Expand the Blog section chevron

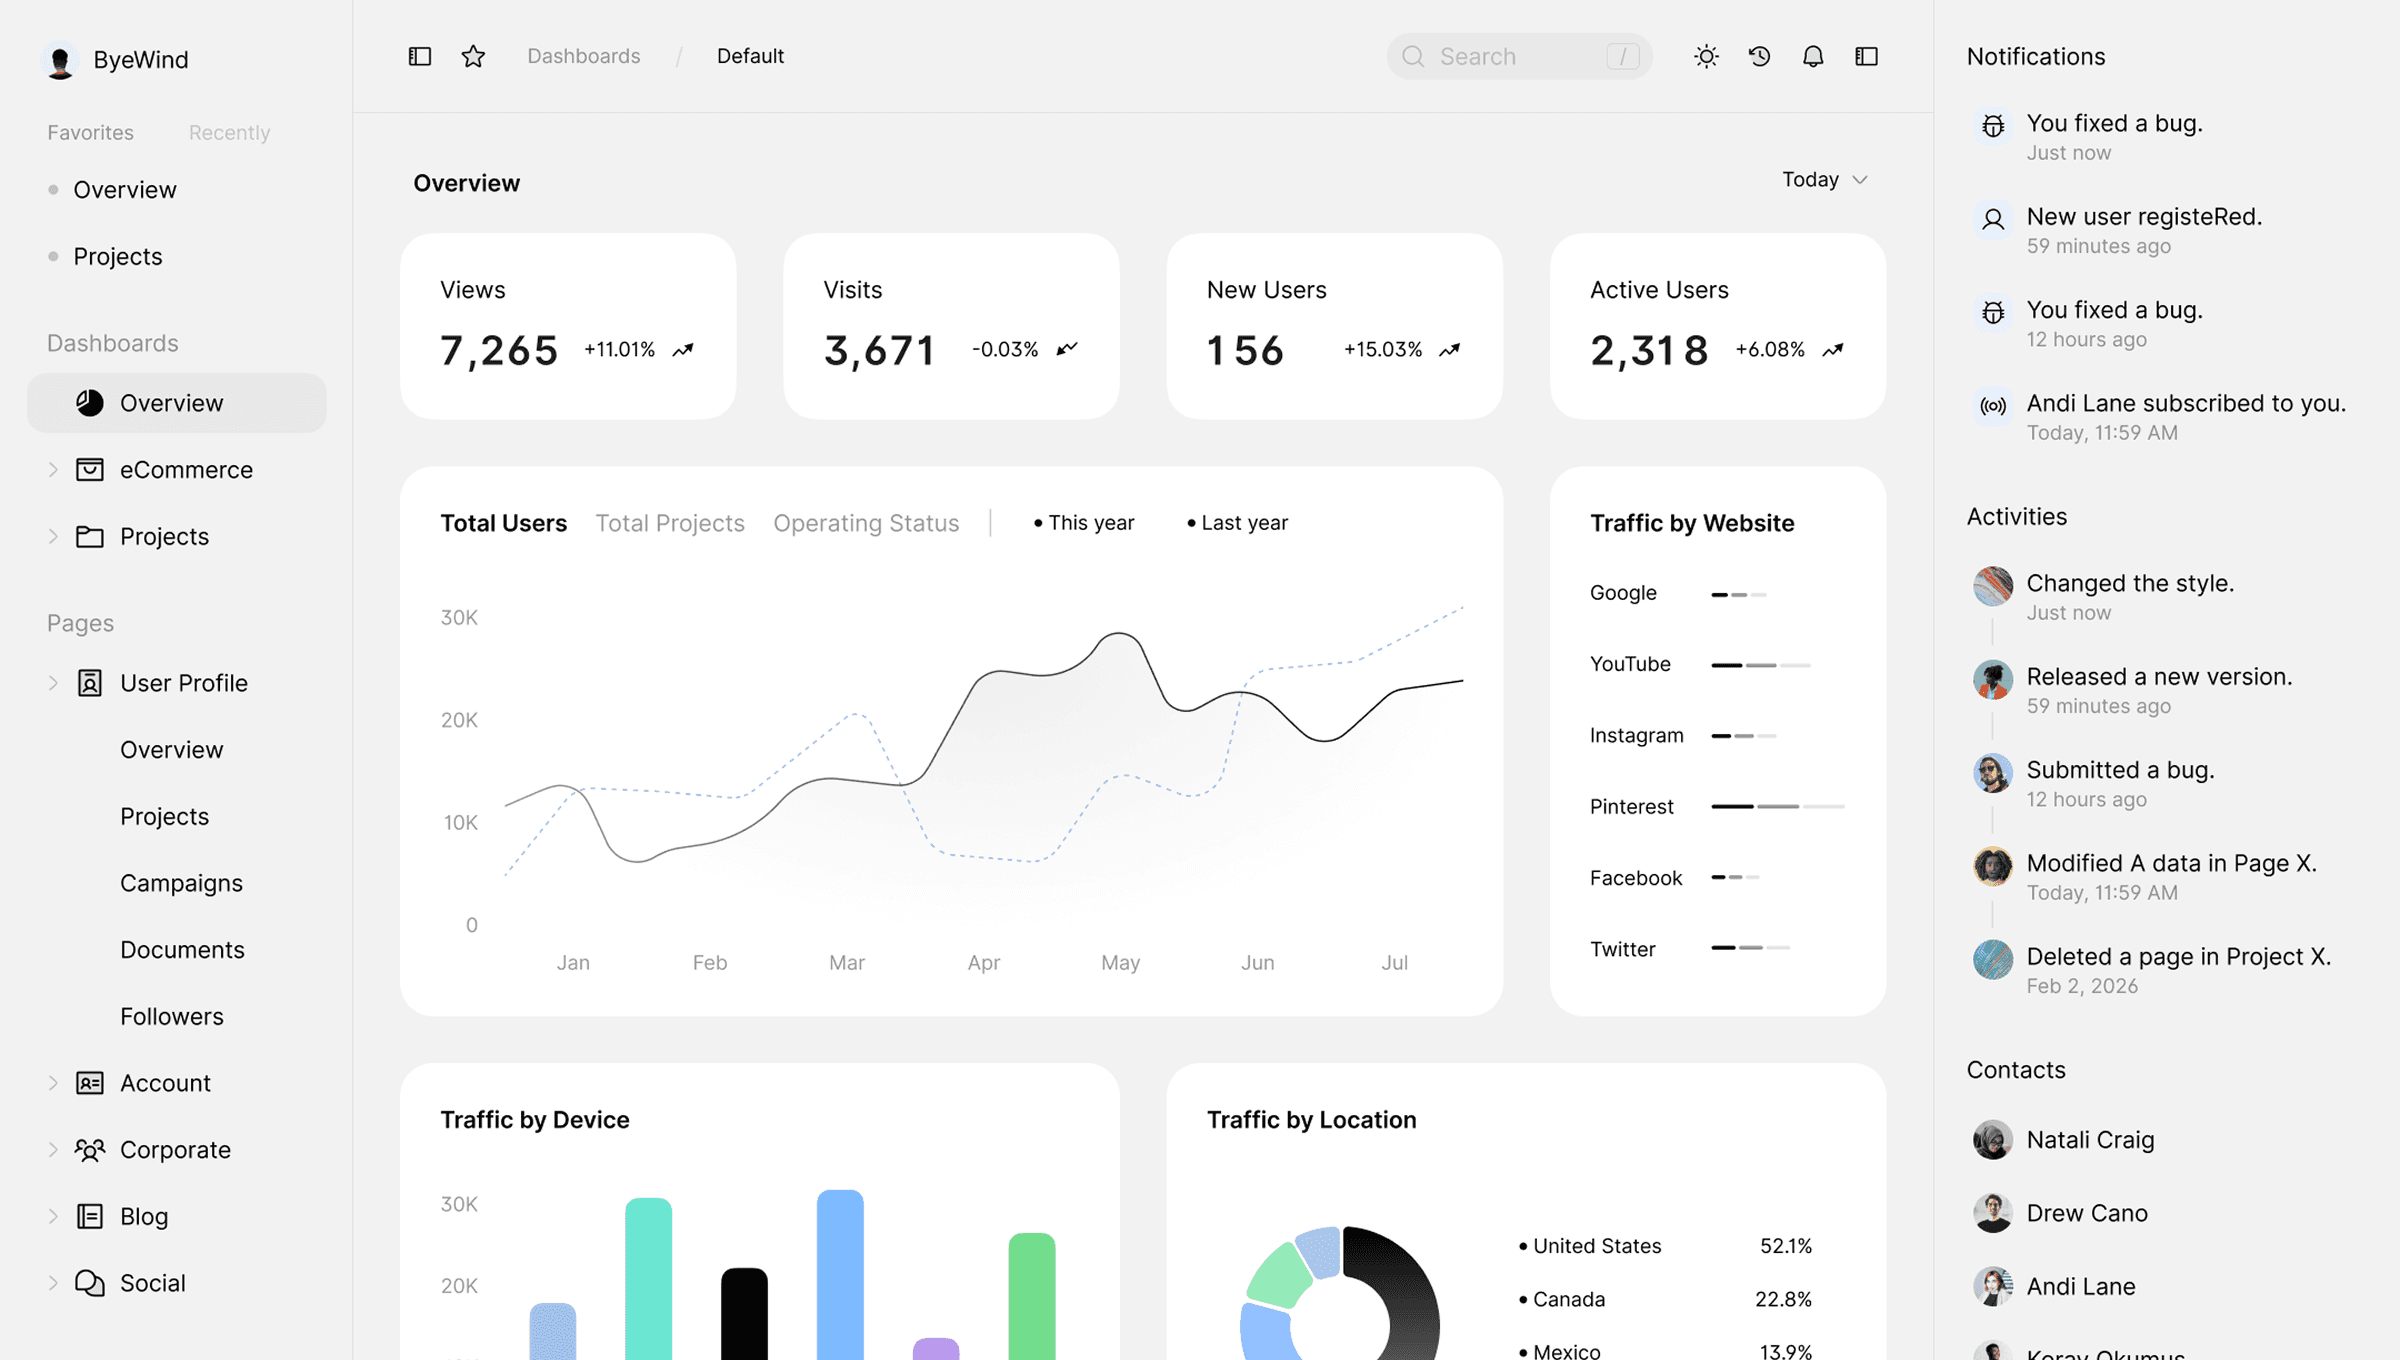53,1216
